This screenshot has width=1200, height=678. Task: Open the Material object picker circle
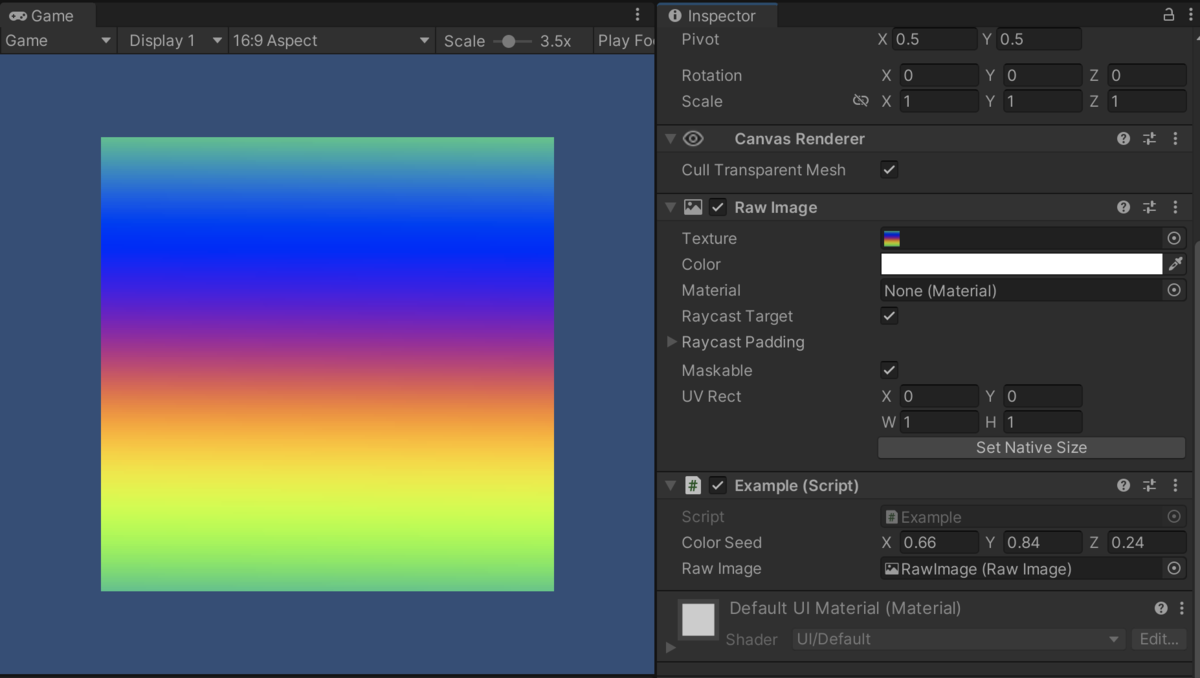[x=1173, y=290]
